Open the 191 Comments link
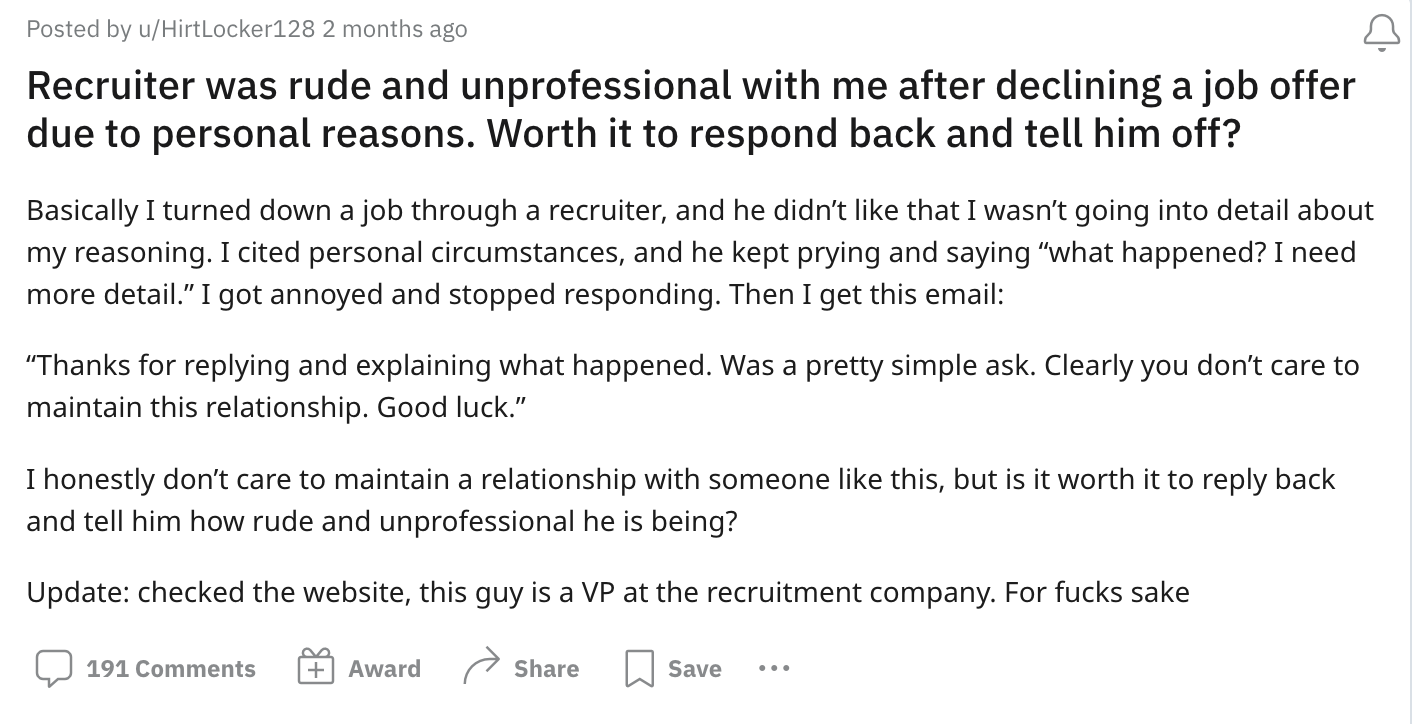 tap(170, 669)
